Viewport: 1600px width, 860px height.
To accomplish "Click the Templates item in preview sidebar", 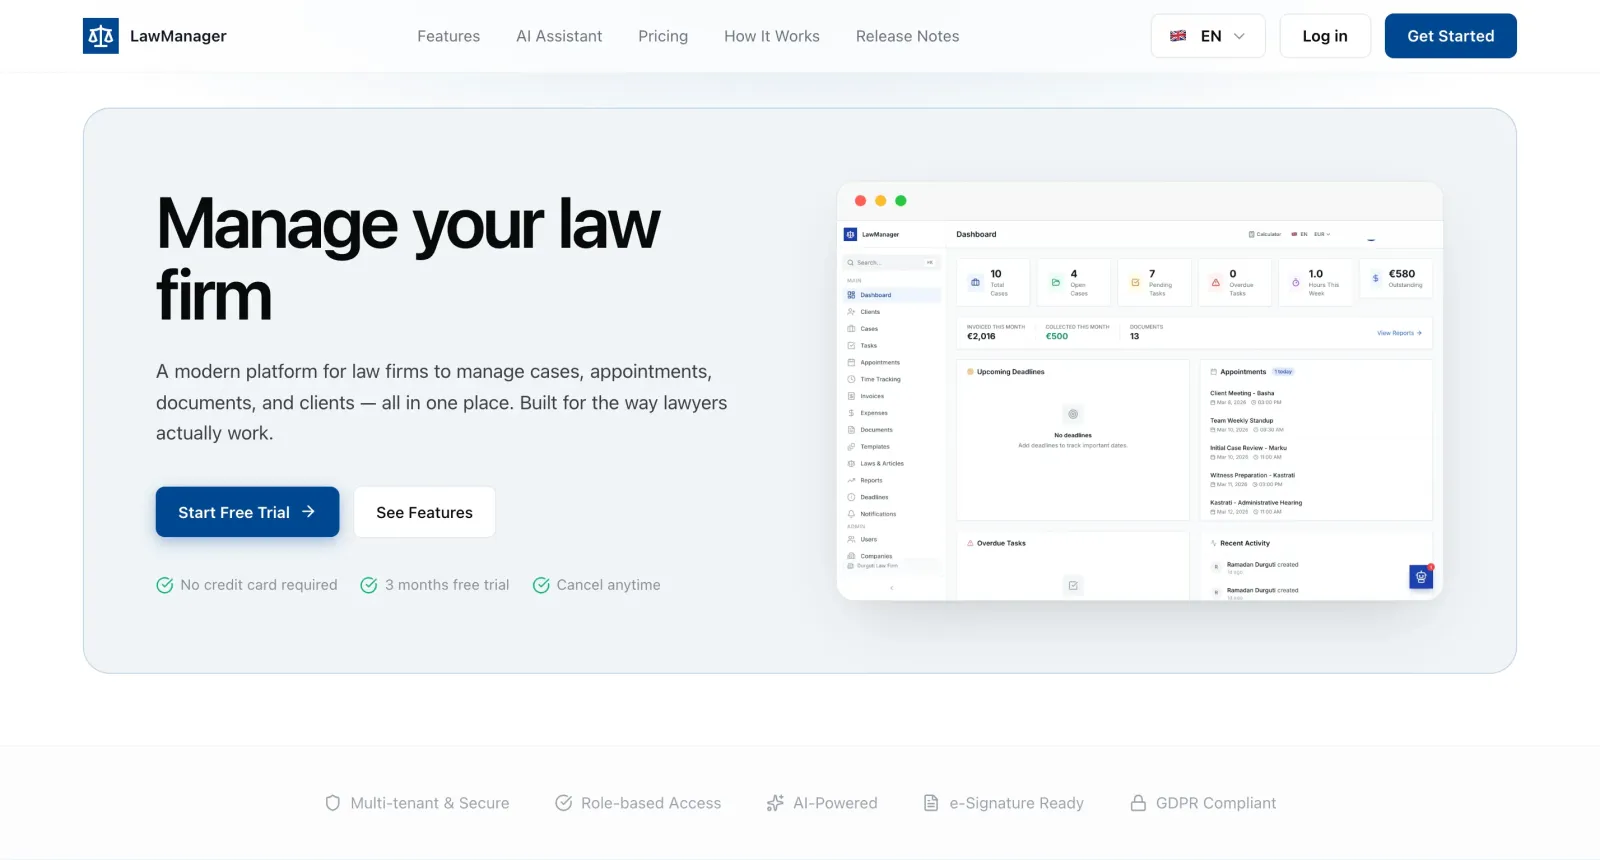I will tap(892, 447).
